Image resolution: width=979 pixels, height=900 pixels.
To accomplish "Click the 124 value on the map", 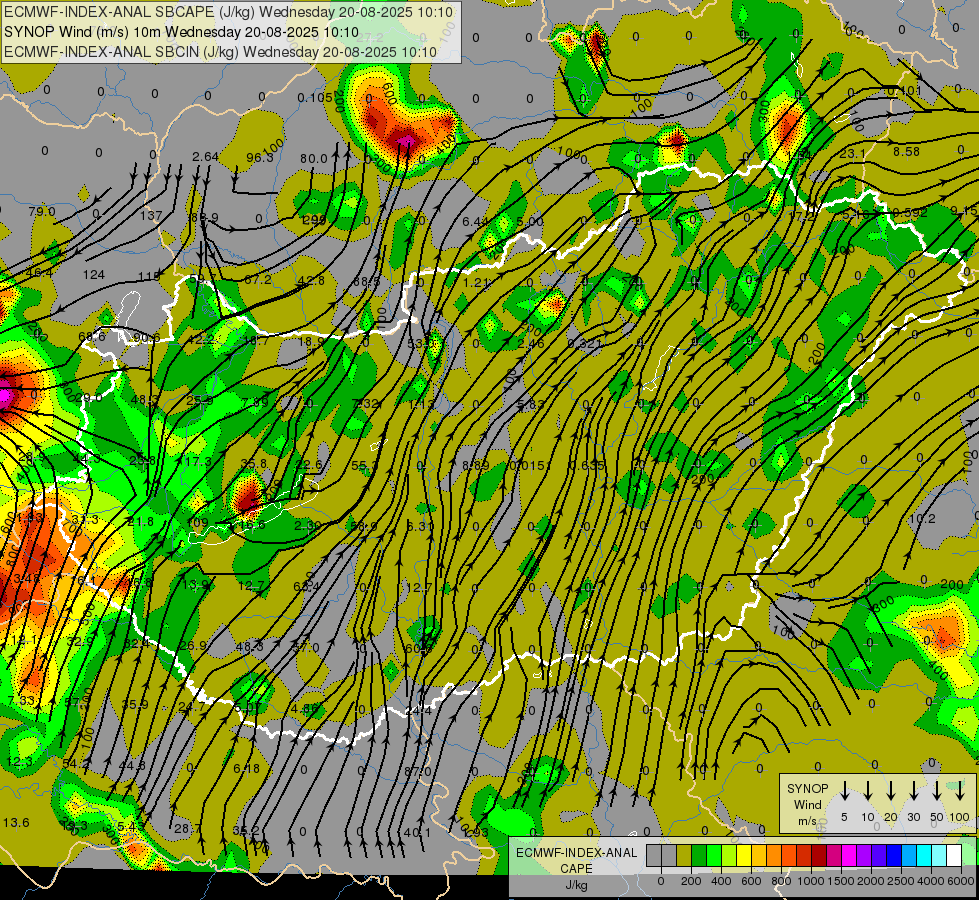I will [x=94, y=274].
